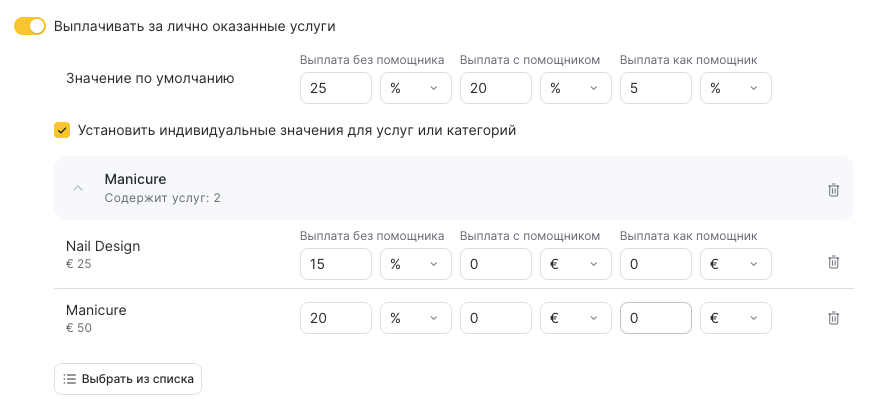This screenshot has height=407, width=880.
Task: Delete the Nail Design service row
Action: (833, 262)
